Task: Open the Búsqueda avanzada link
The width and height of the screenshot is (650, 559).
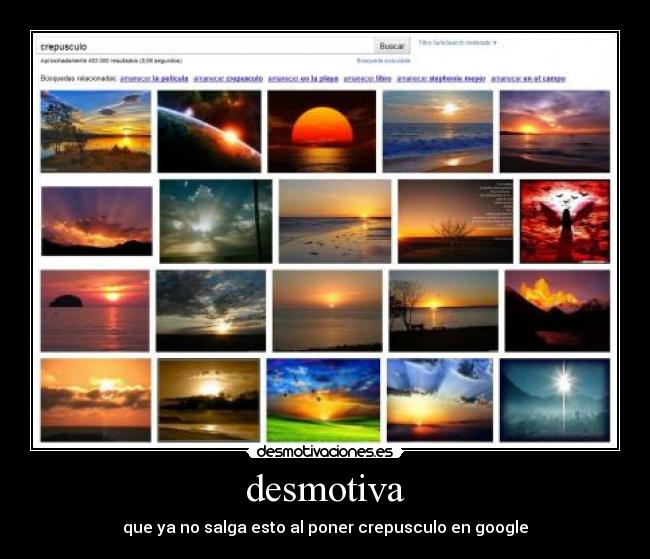Action: [x=383, y=61]
